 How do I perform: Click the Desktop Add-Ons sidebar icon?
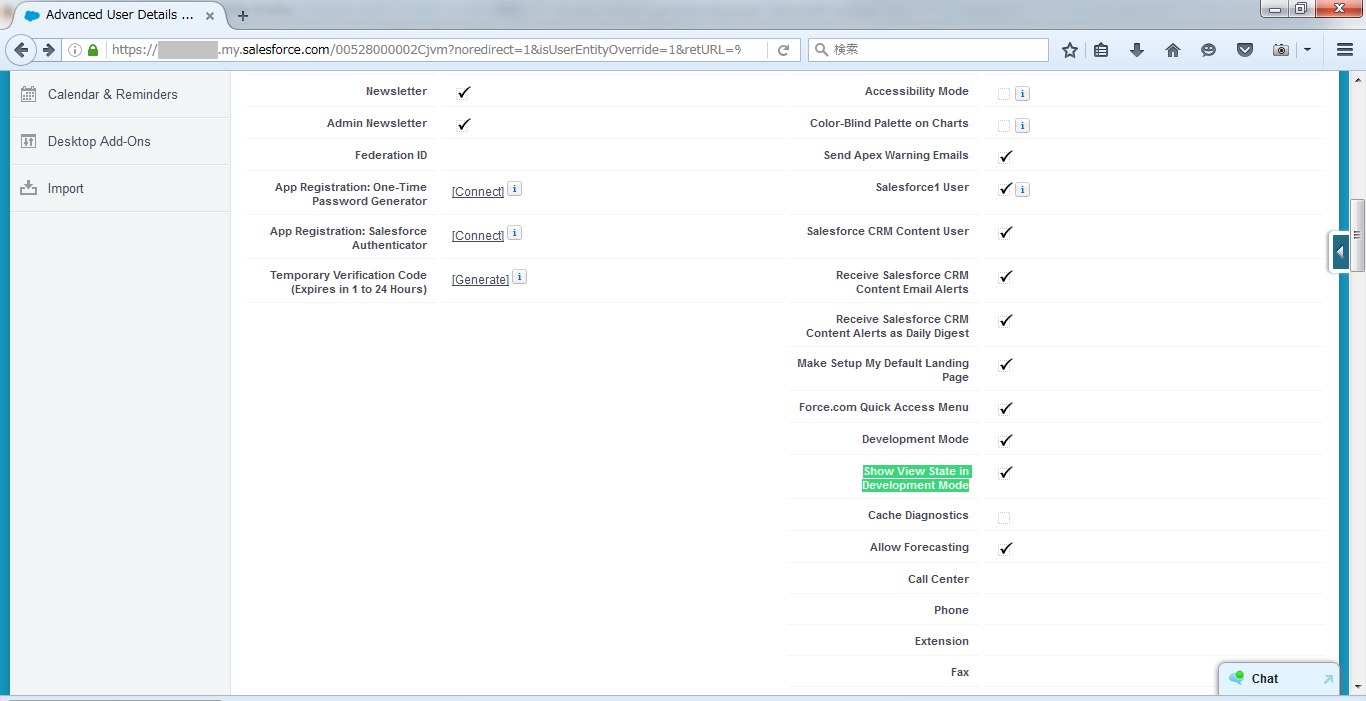coord(29,141)
